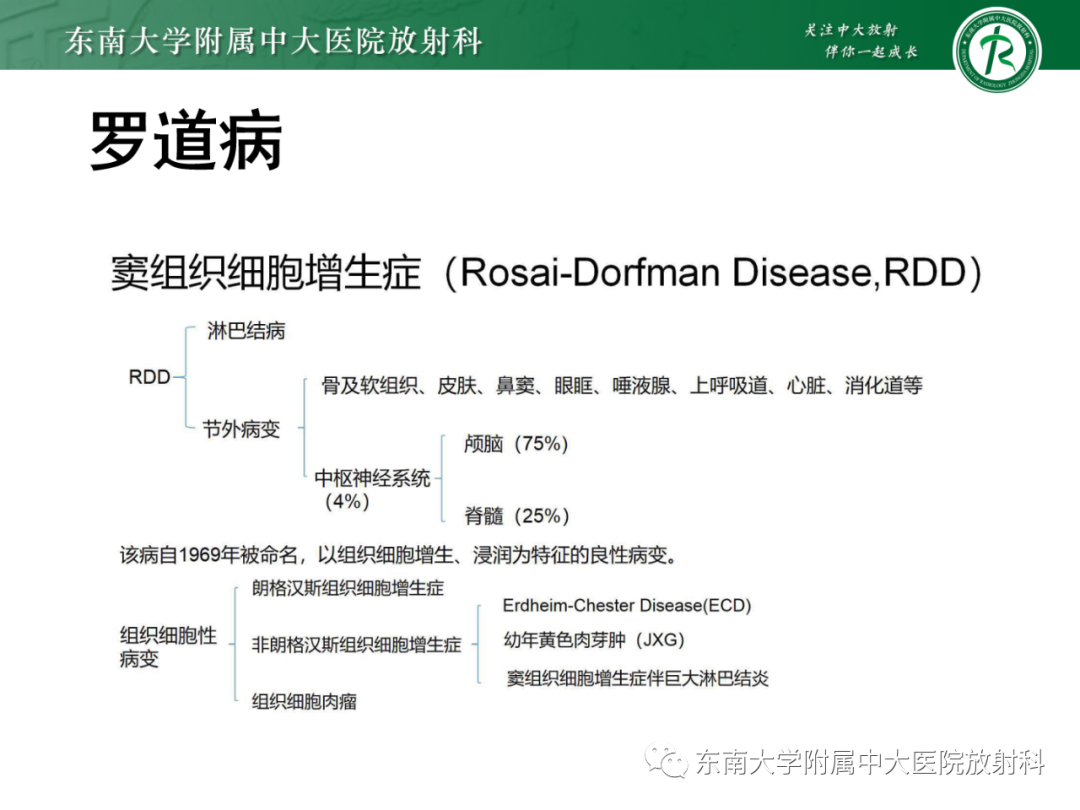Image resolution: width=1080 pixels, height=810 pixels.
Task: Click the RDD root node label
Action: pyautogui.click(x=149, y=377)
